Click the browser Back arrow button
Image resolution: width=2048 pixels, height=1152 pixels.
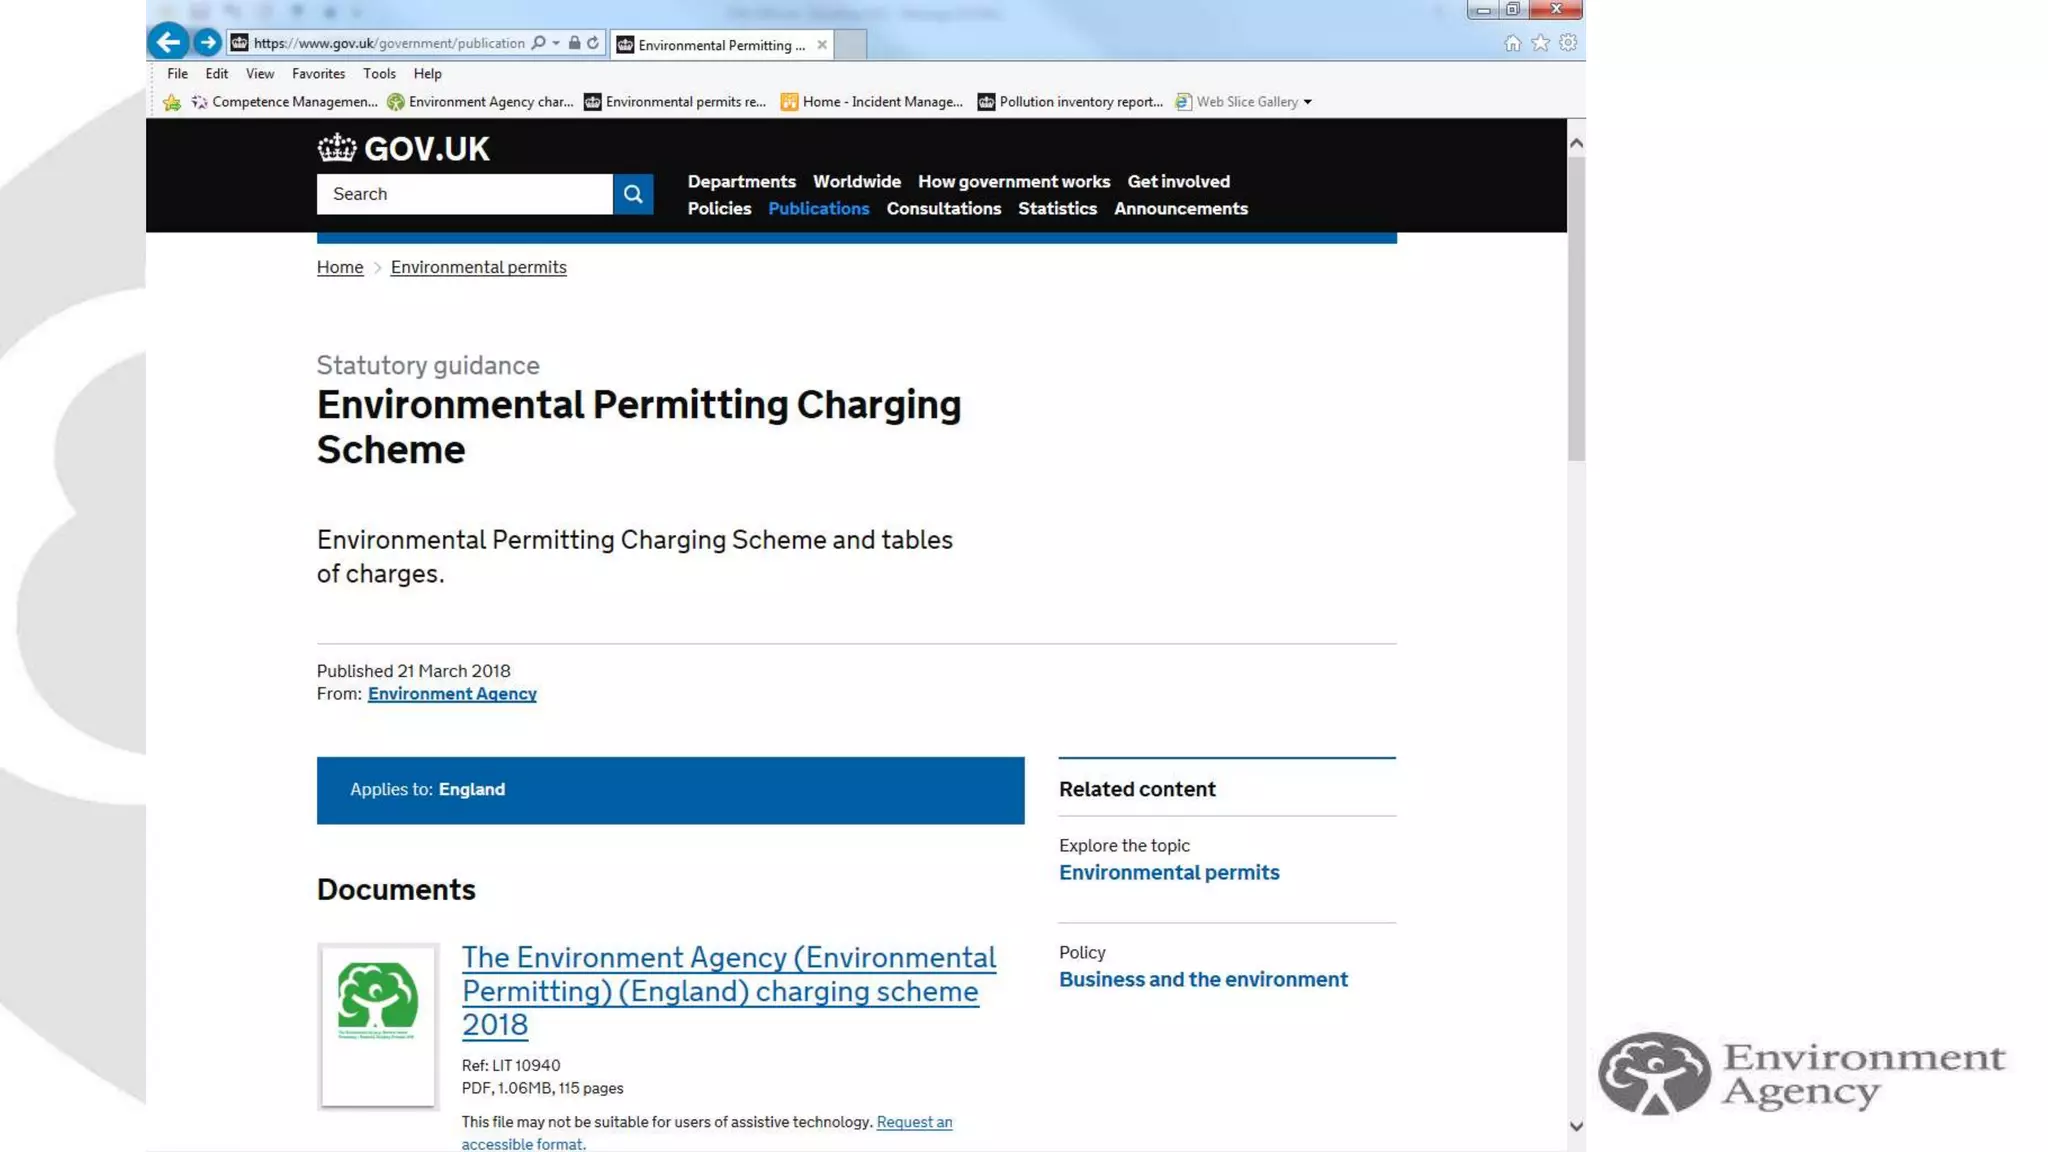click(x=168, y=42)
